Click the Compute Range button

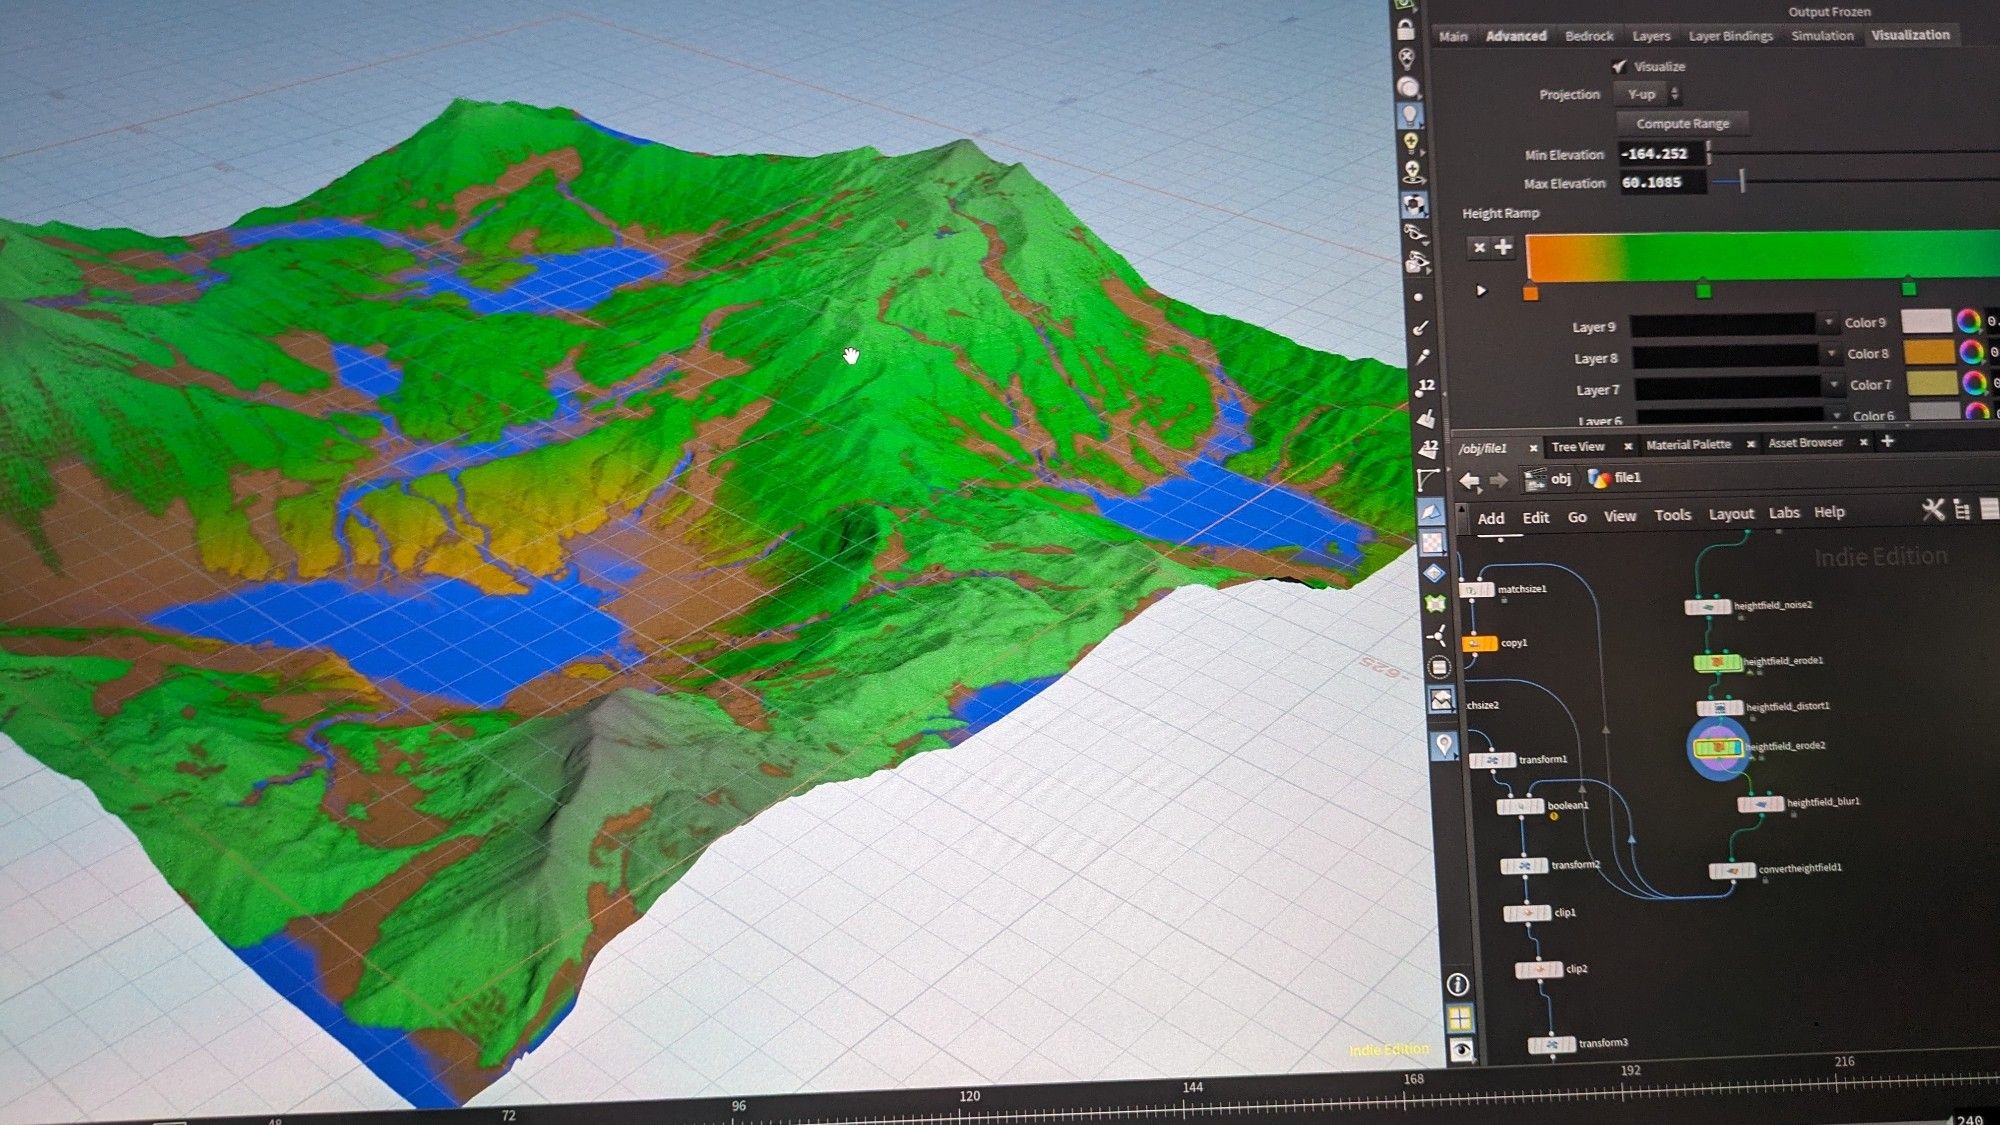point(1682,124)
